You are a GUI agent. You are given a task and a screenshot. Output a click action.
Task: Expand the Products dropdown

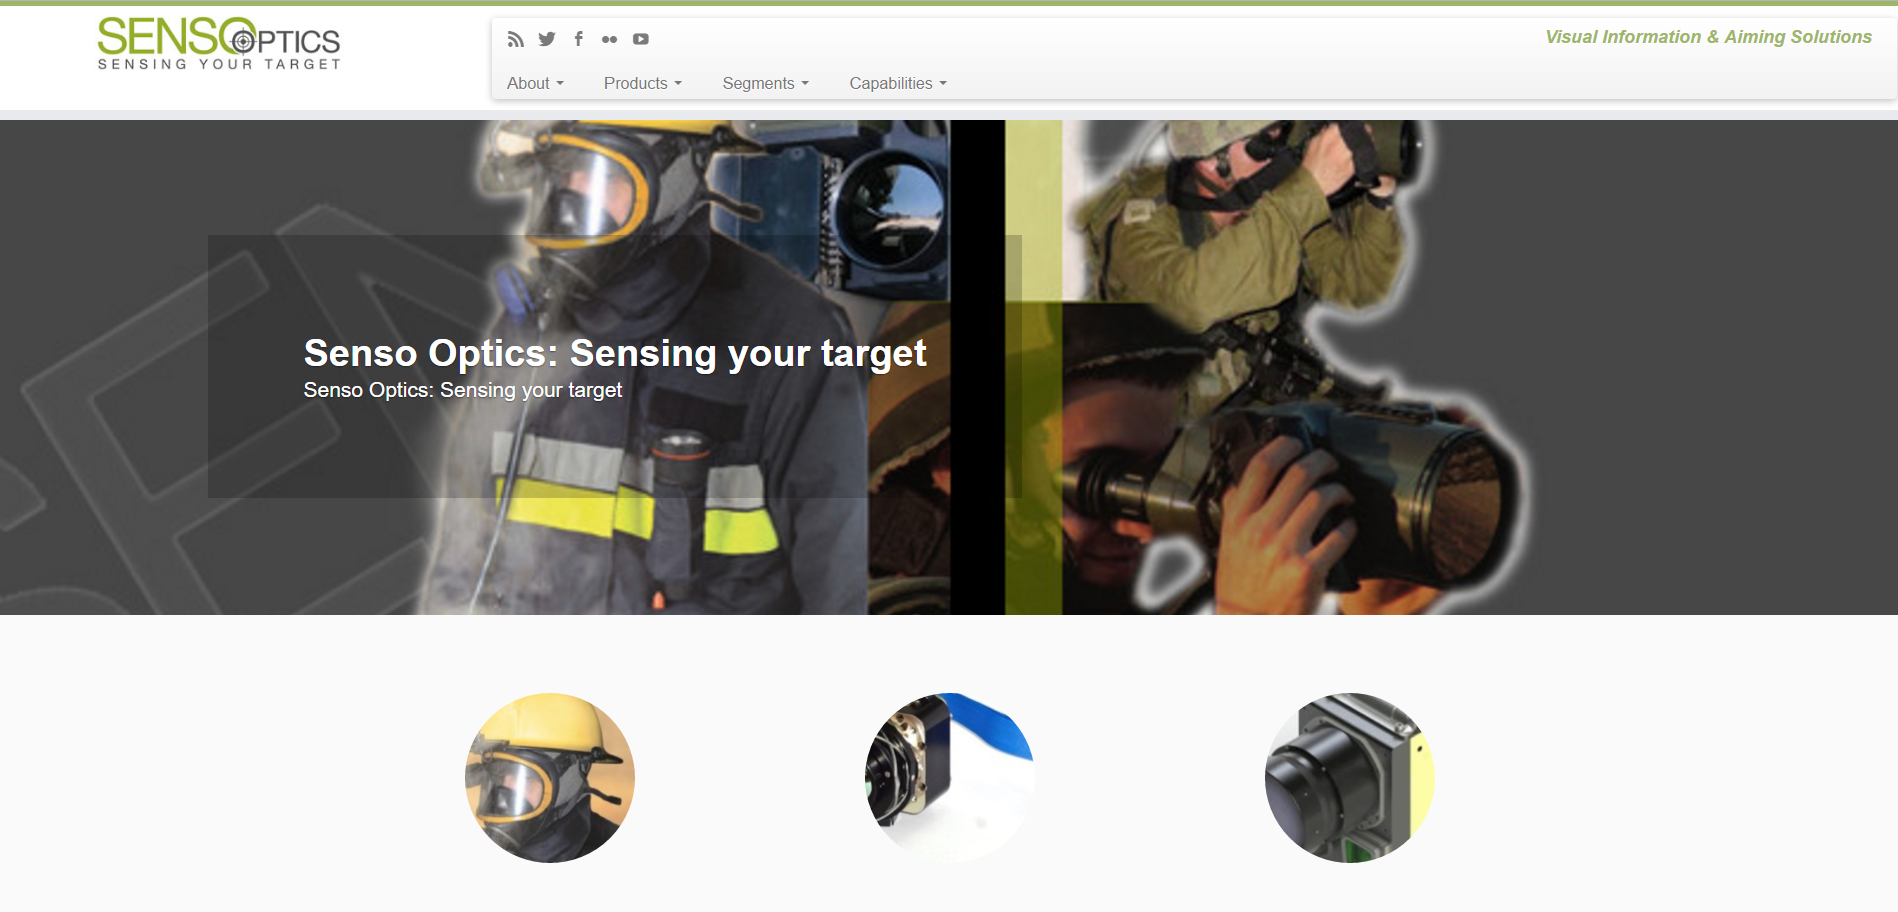642,83
